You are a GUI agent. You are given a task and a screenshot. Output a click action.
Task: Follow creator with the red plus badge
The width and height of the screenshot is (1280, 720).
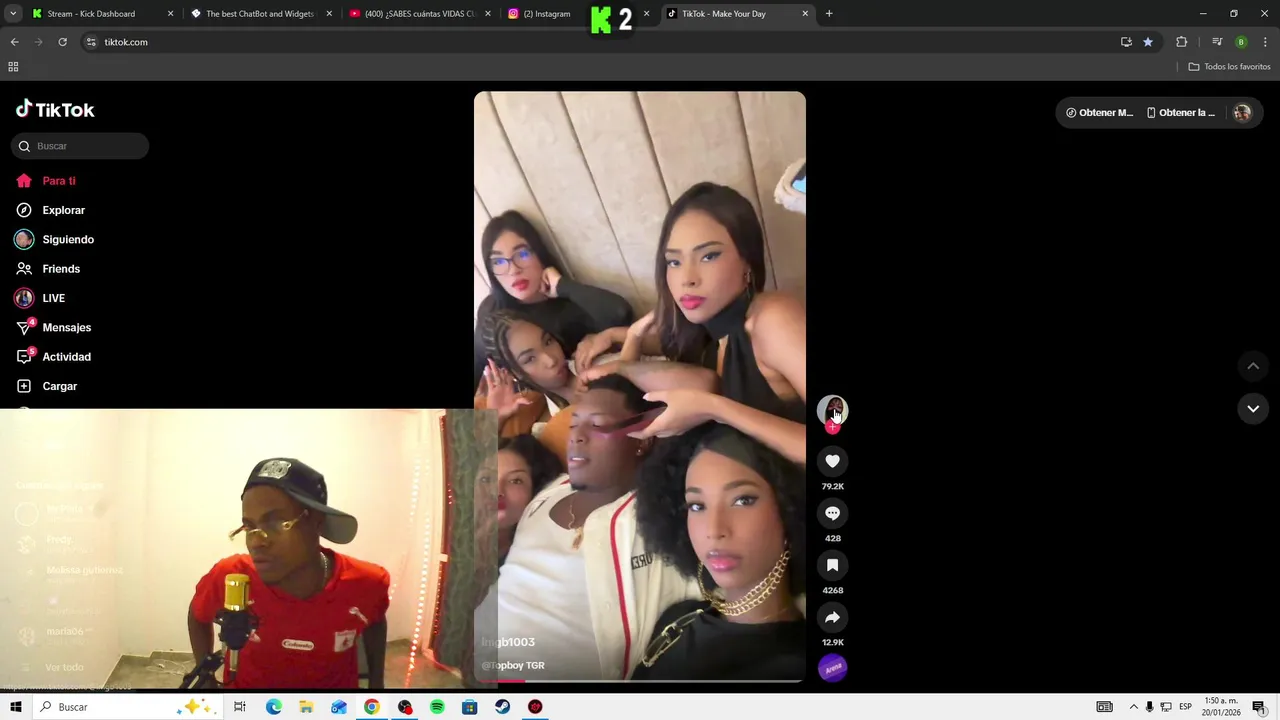tap(832, 427)
